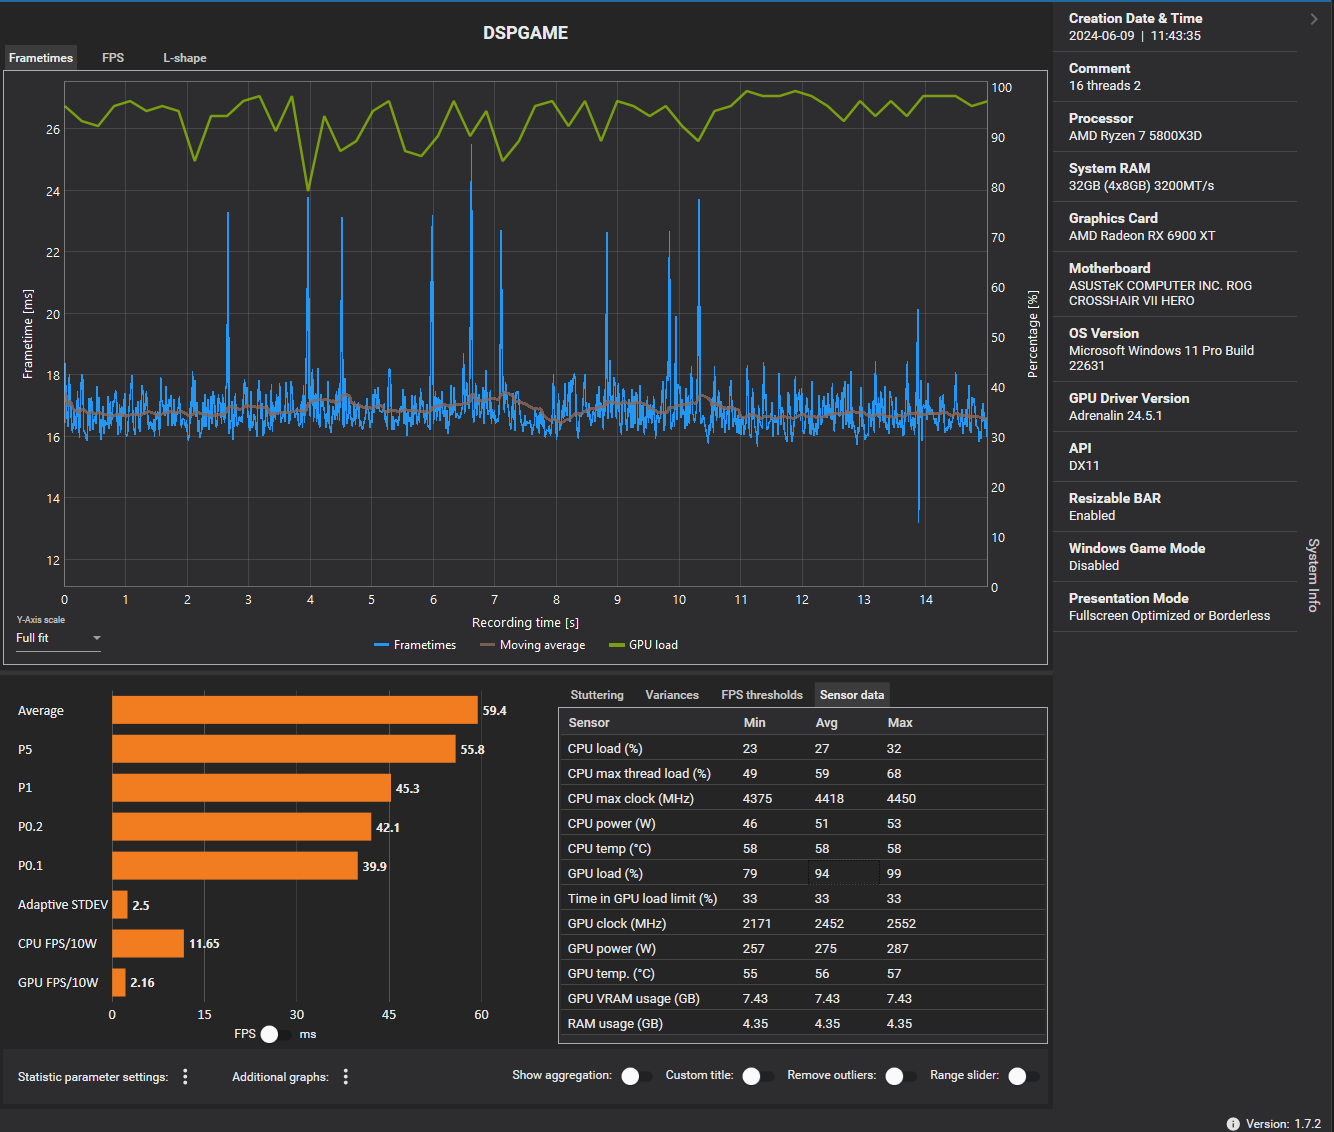1334x1132 pixels.
Task: Click the CPU FPS/10W value 11.65
Action: [x=204, y=944]
